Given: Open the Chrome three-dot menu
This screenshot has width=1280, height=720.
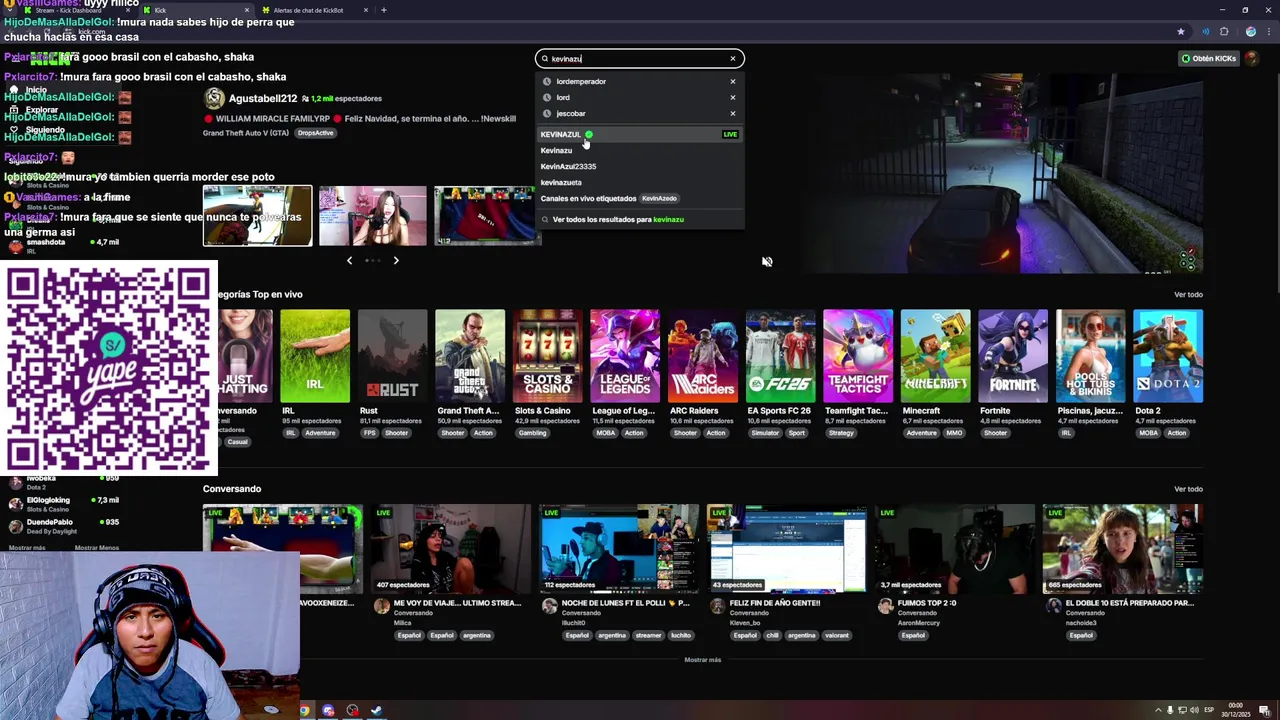Looking at the screenshot, I should point(1268,31).
